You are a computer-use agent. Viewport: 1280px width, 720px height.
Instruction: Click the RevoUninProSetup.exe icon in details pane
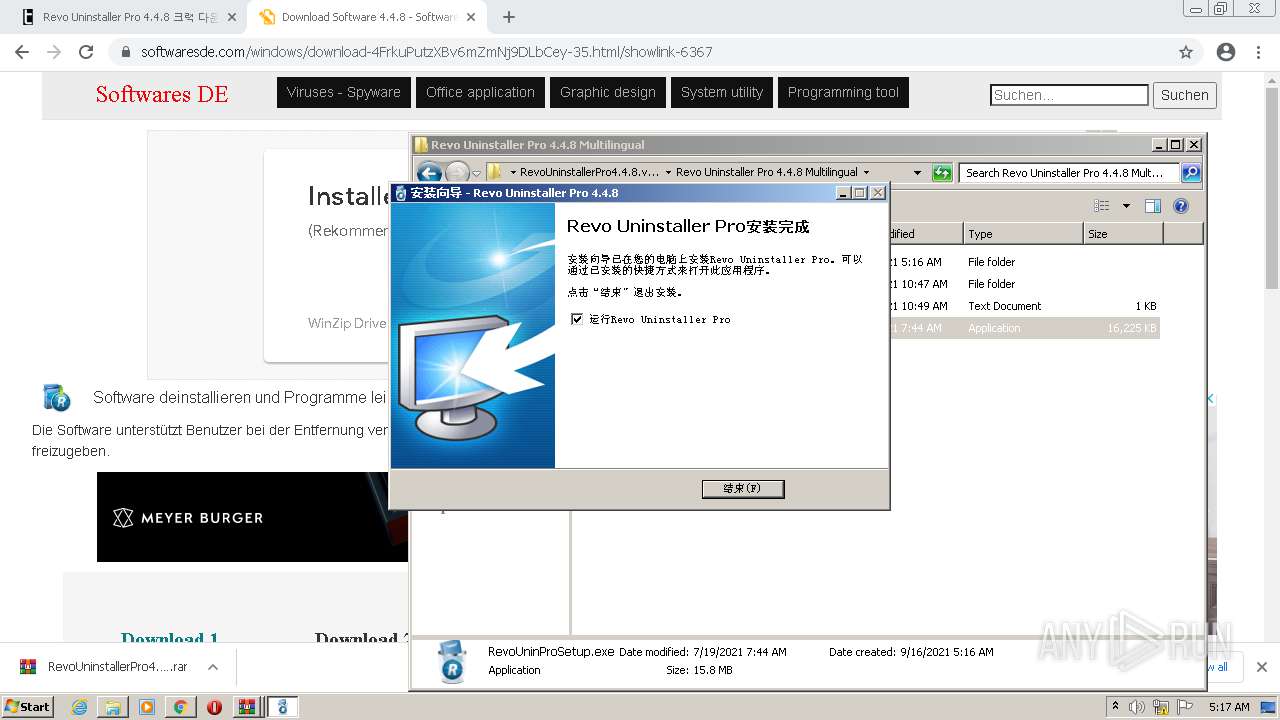click(x=453, y=661)
